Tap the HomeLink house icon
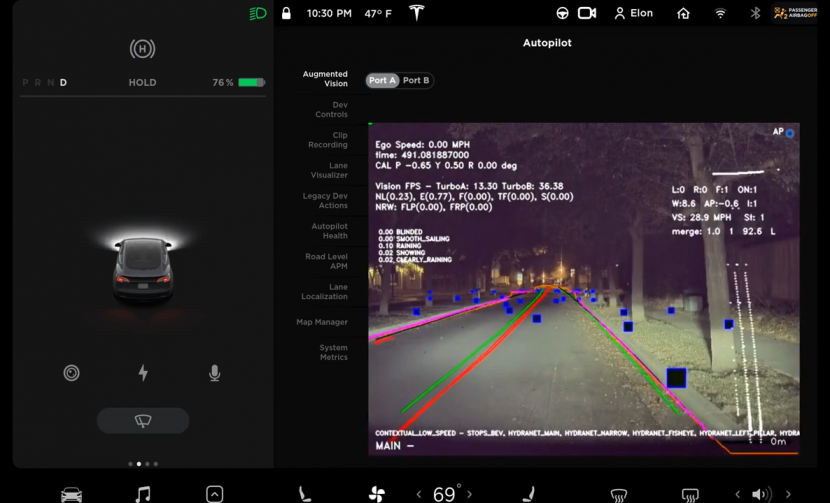 click(x=683, y=13)
